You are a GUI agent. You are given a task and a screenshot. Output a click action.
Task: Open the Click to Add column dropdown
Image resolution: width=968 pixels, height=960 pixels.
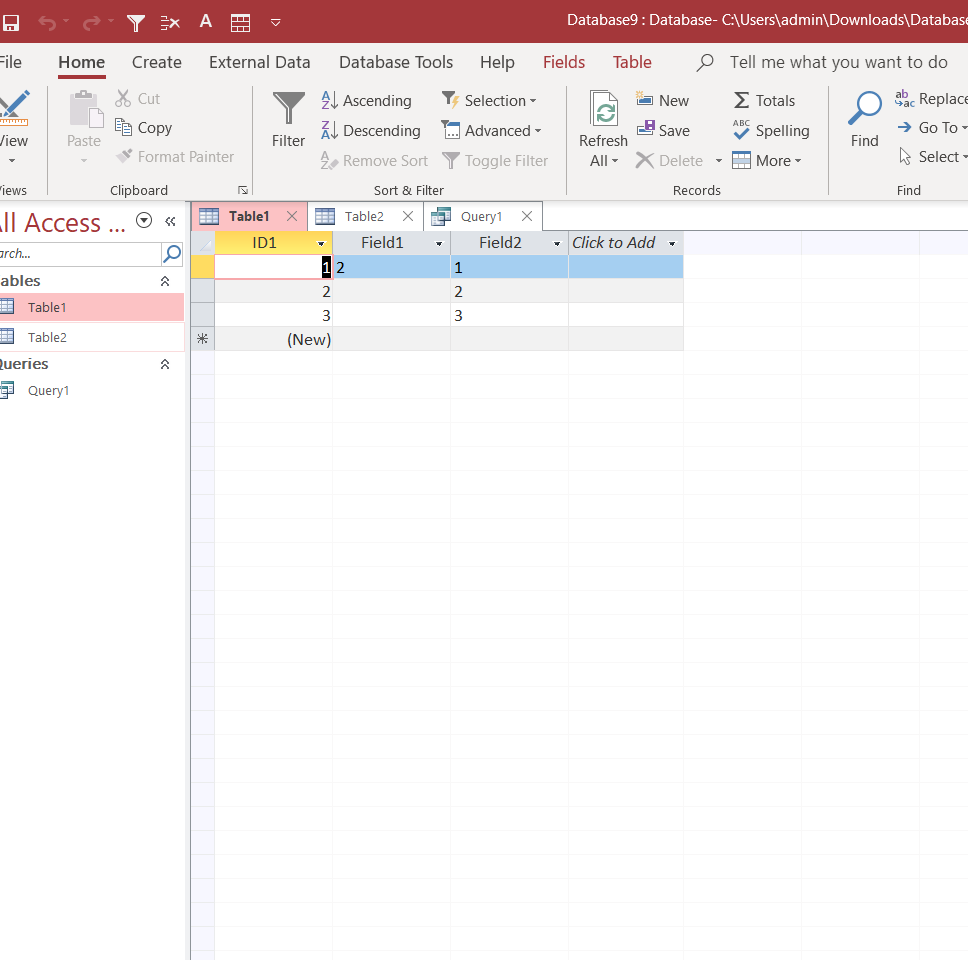coord(672,244)
